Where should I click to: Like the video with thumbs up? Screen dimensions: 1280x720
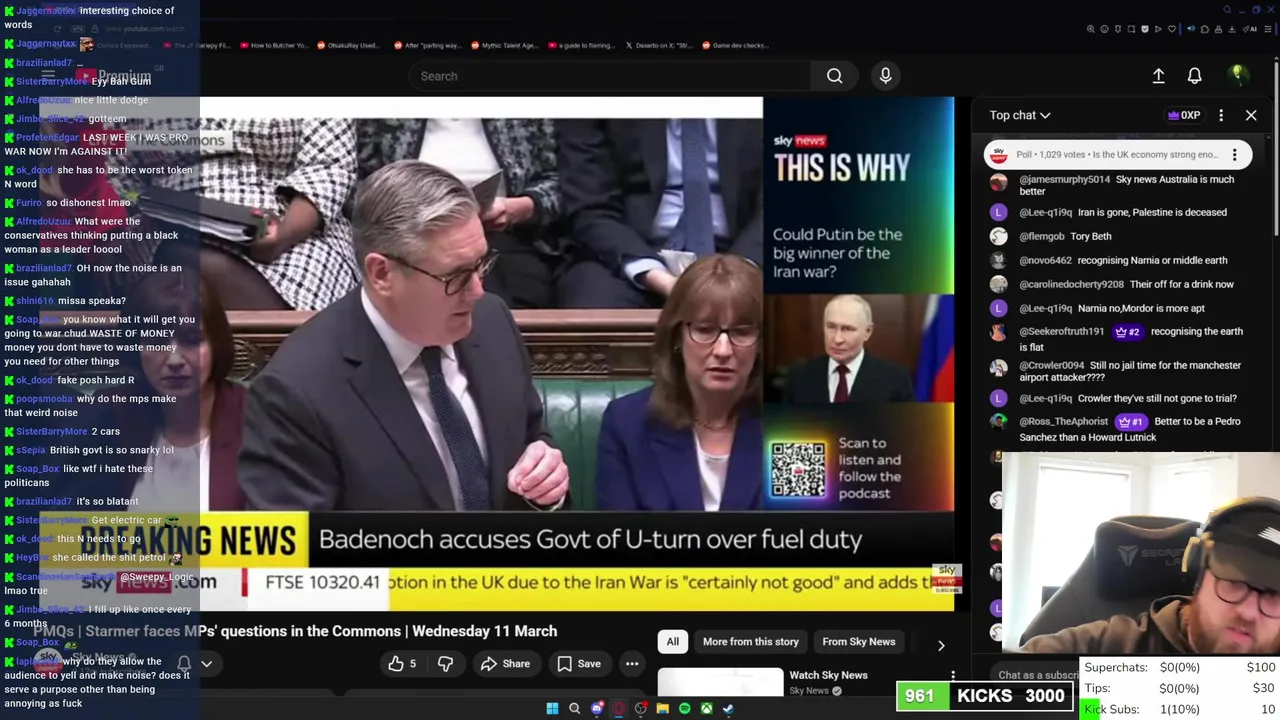[402, 663]
